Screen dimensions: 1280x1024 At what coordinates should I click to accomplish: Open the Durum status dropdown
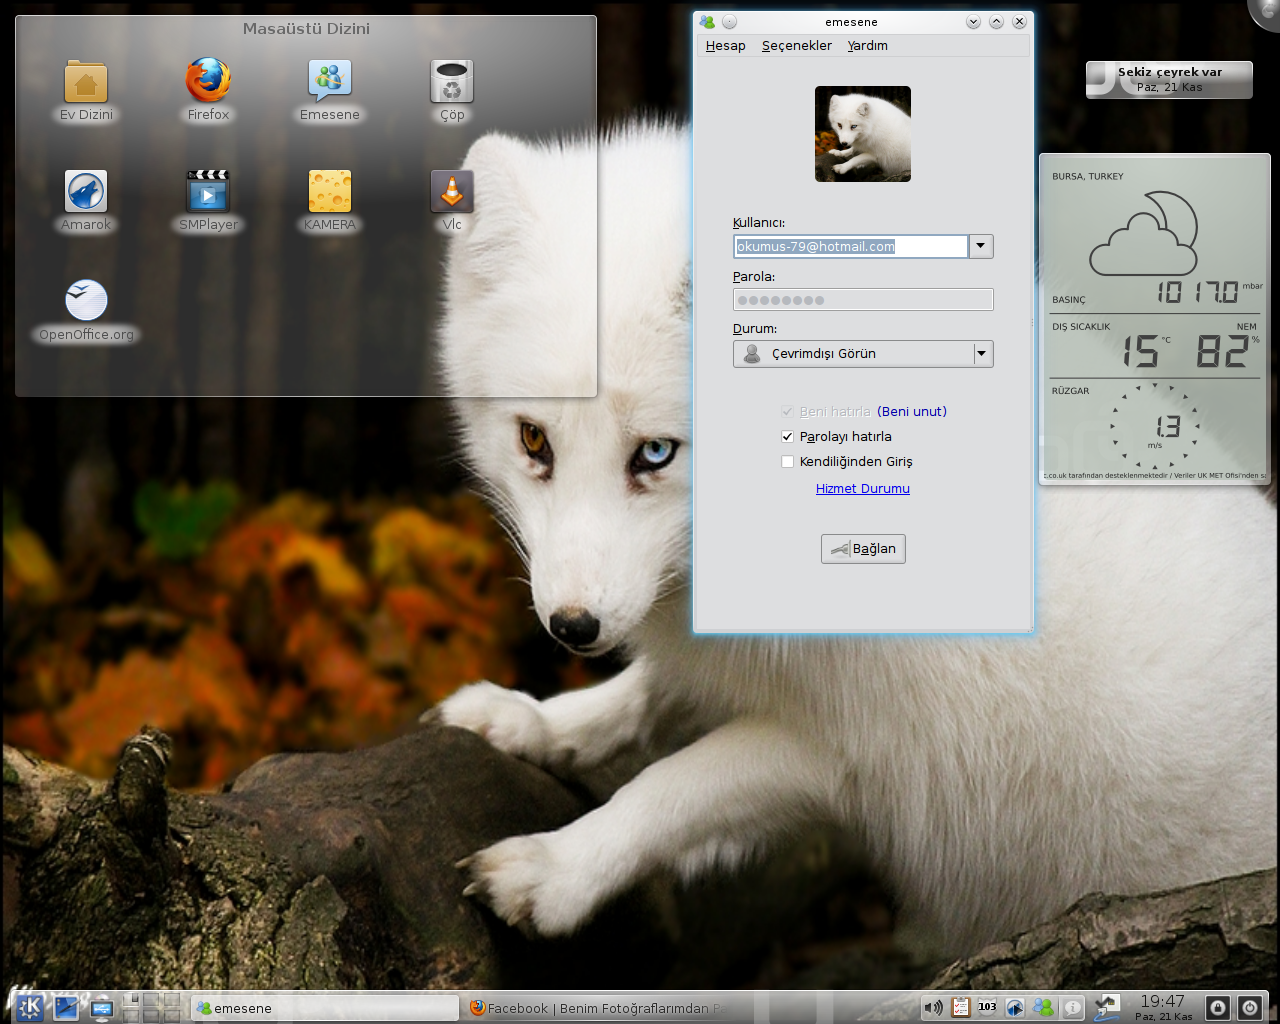click(862, 354)
